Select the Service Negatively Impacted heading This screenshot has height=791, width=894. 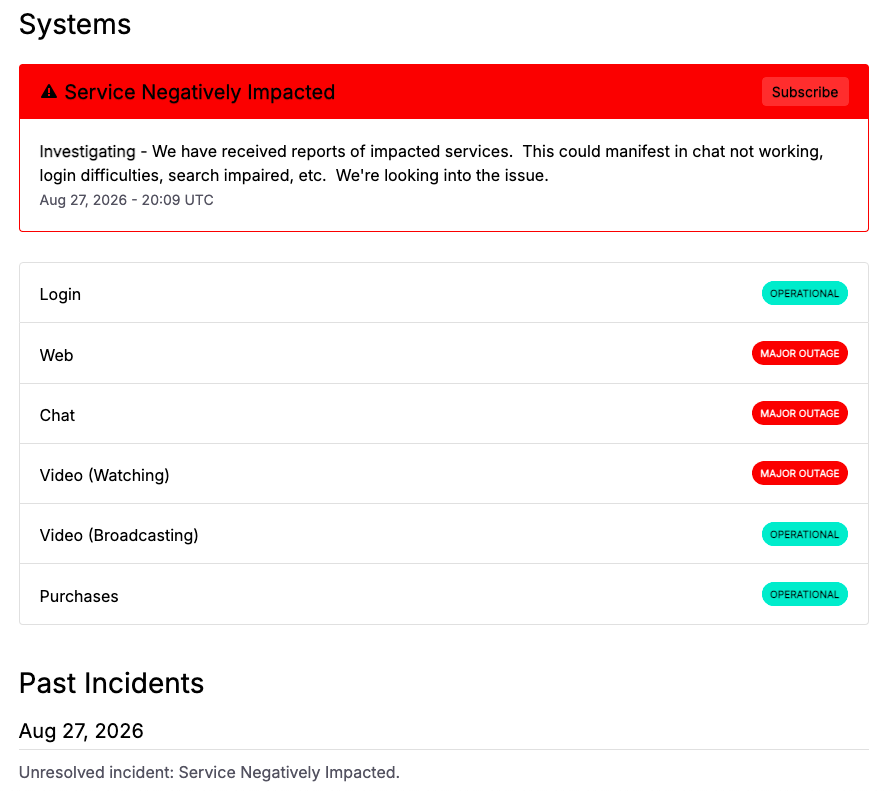(x=200, y=92)
